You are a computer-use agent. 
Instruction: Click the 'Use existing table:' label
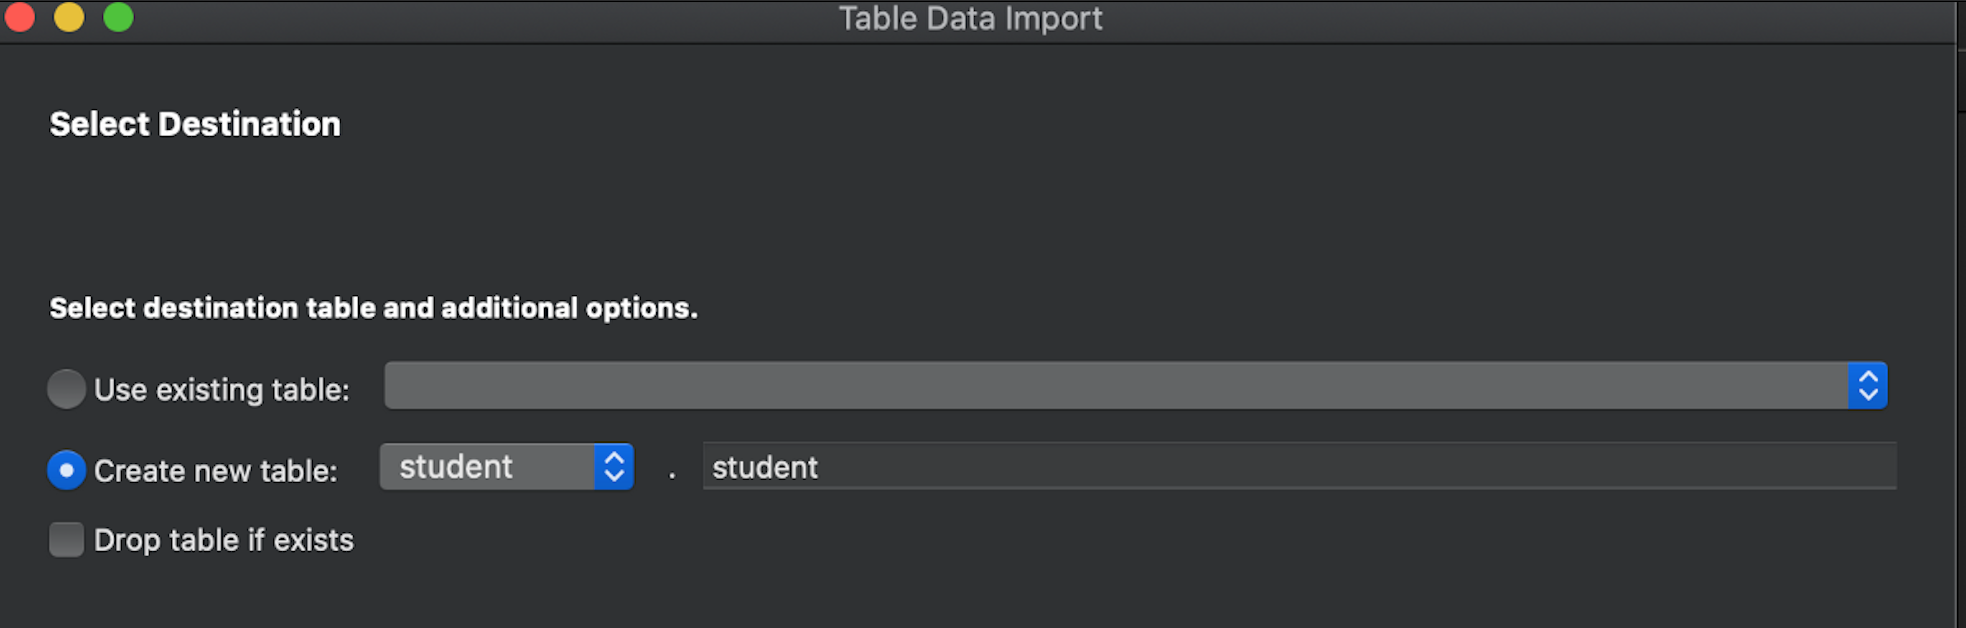221,390
